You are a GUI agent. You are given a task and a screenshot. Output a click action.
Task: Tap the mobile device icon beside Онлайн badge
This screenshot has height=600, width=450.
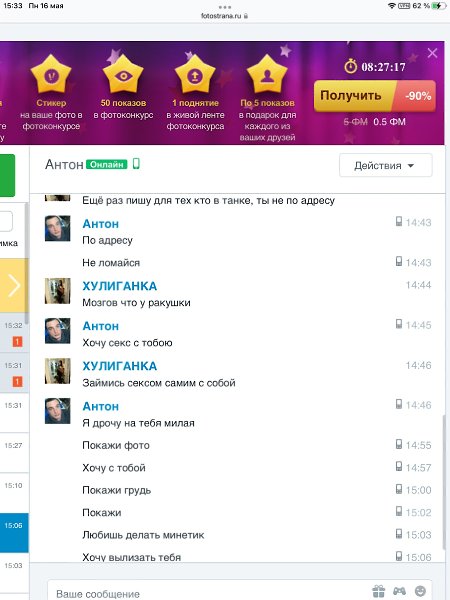pos(136,164)
